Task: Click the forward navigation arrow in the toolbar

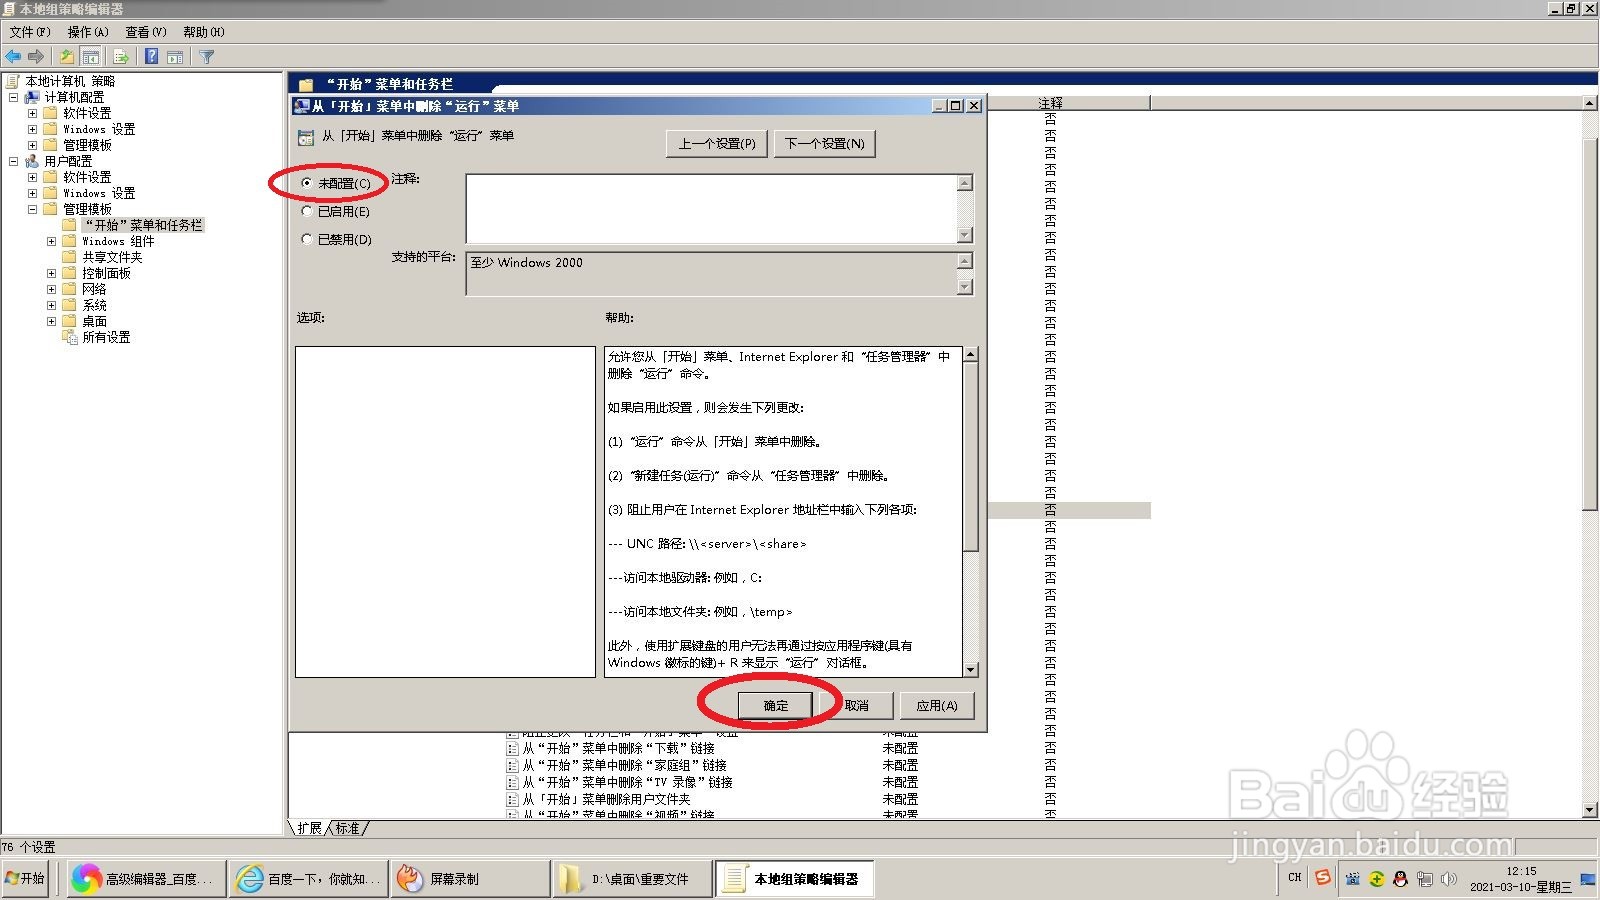Action: tap(36, 56)
